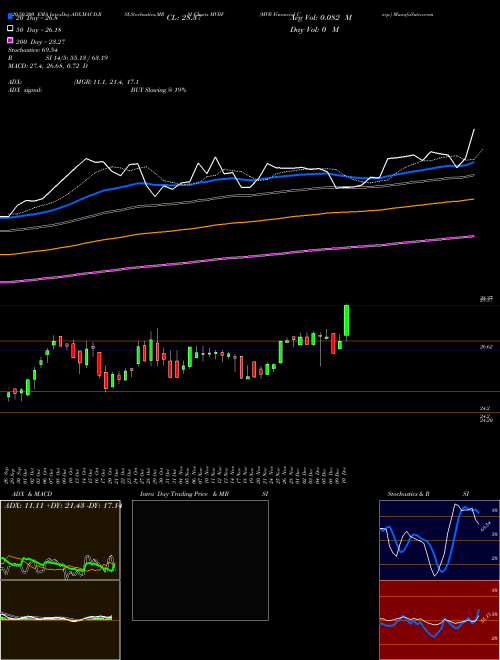500x660 pixels.
Task: Click the CL: 28.37 closing price
Action: (x=184, y=18)
